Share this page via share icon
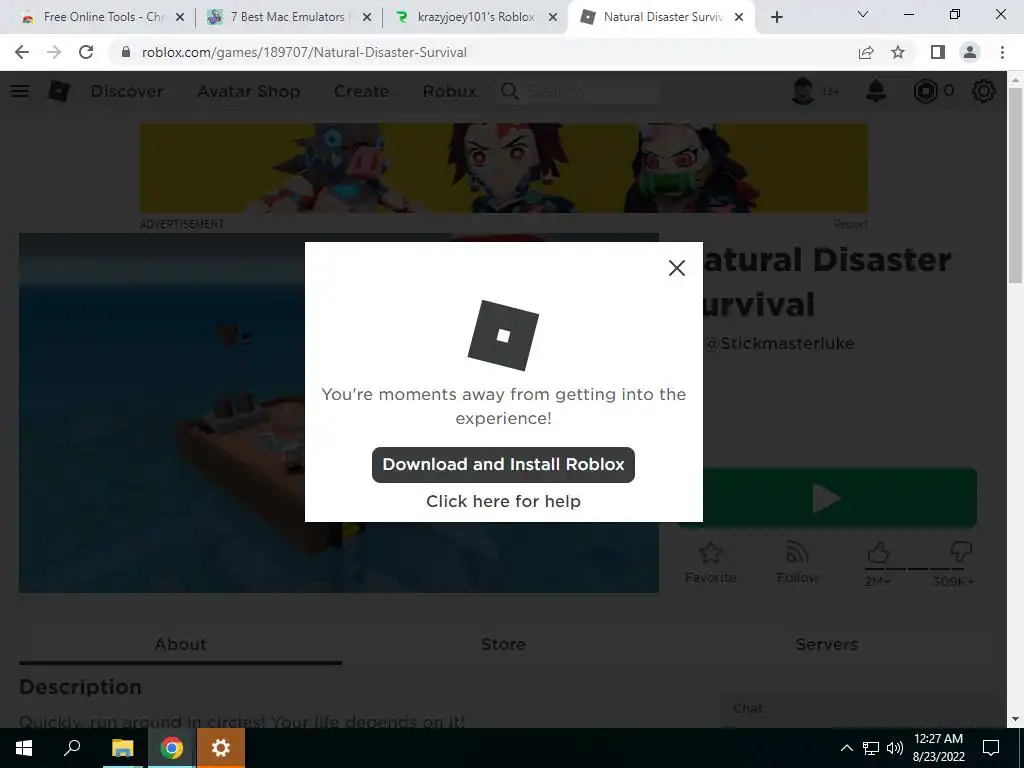Viewport: 1024px width, 768px height. 866,52
